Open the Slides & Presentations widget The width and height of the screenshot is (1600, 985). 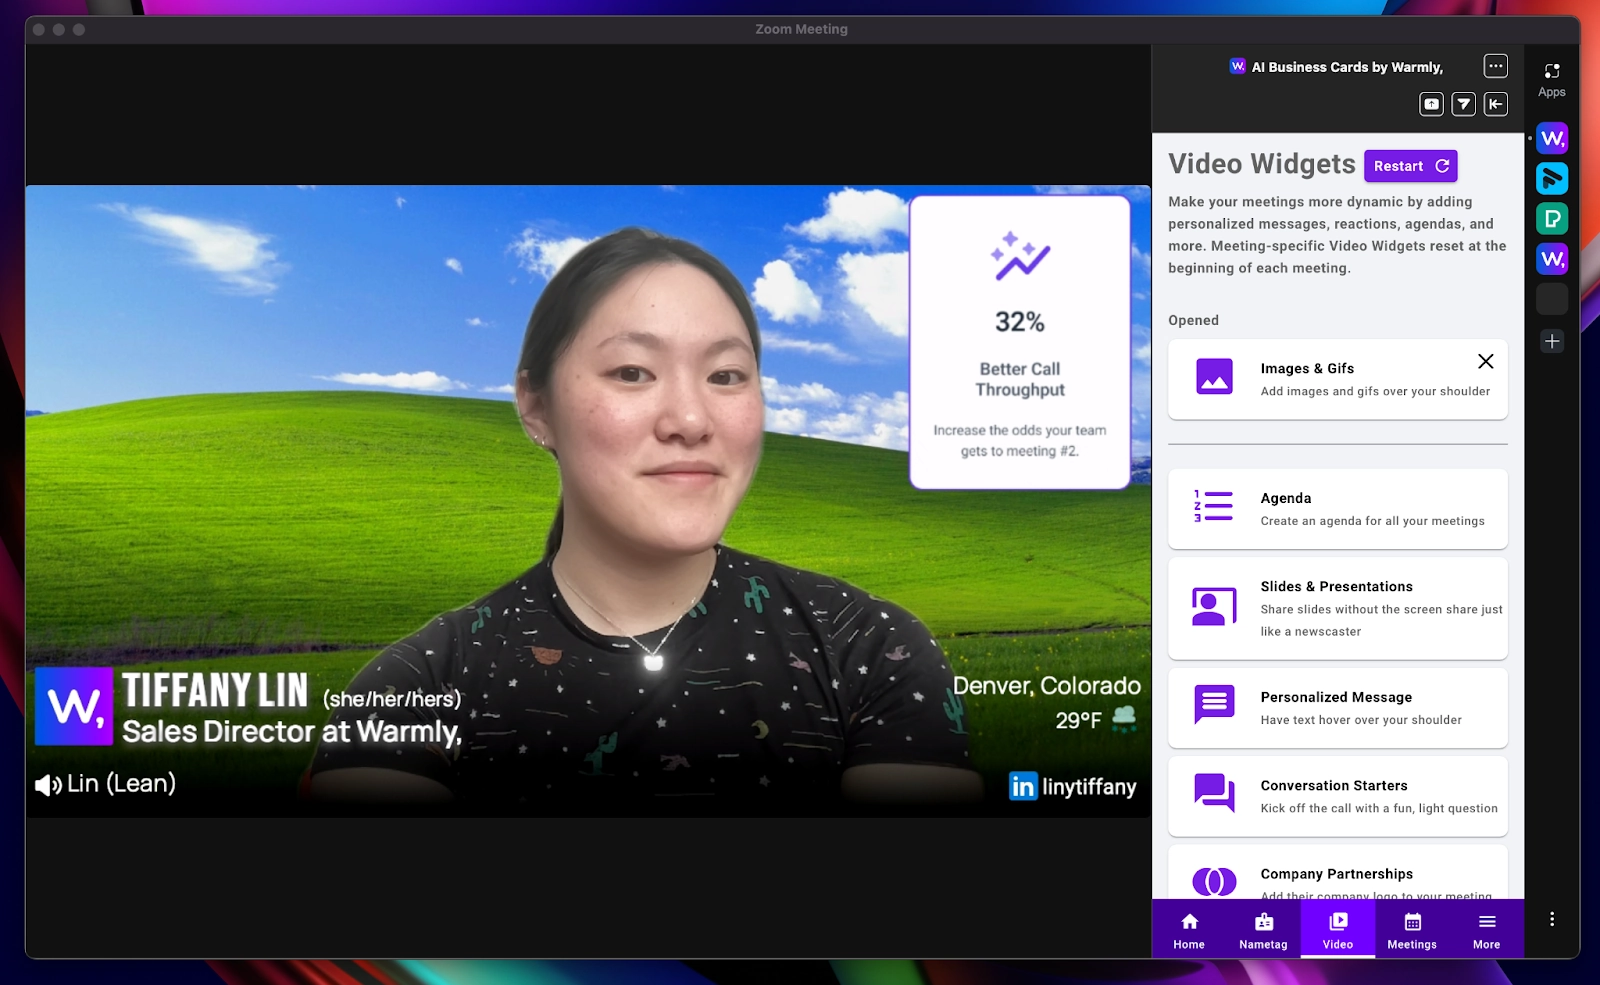(x=1338, y=608)
